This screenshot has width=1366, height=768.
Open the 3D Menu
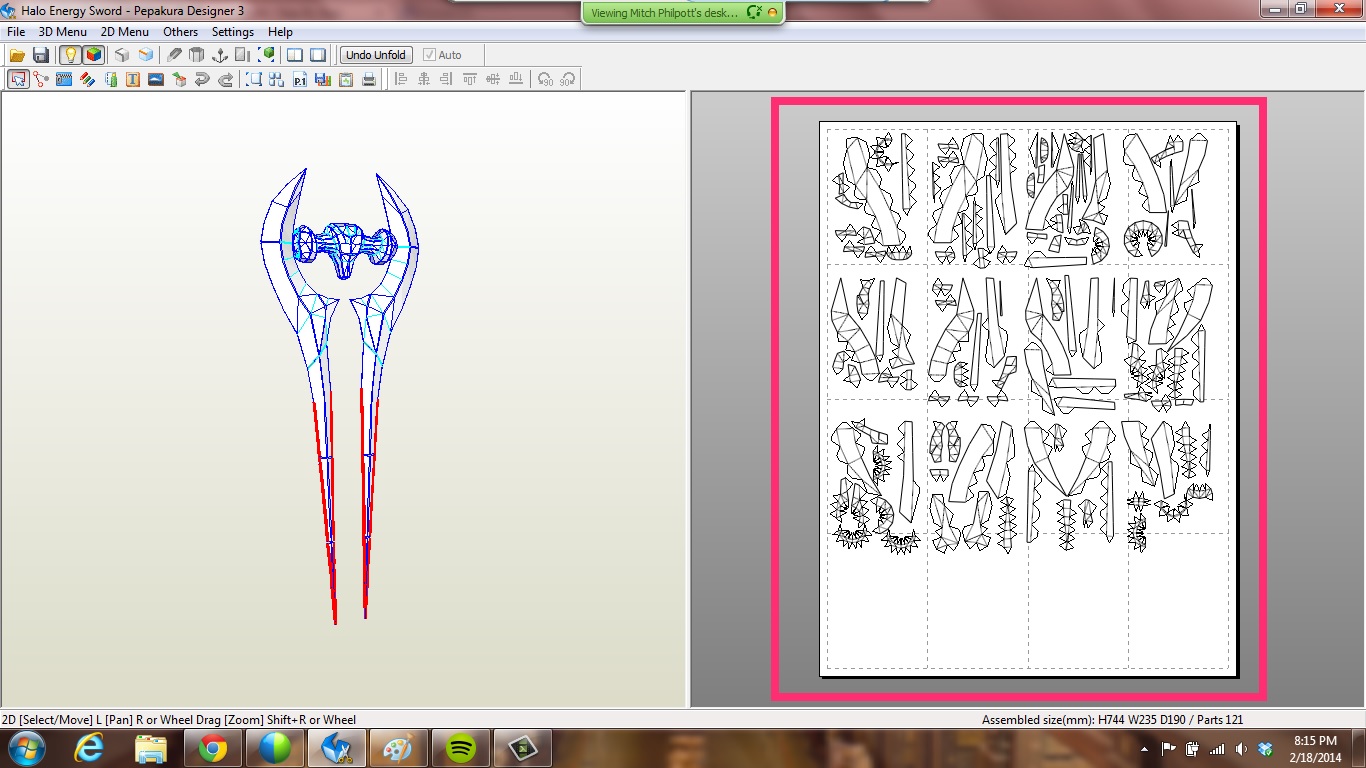pos(62,32)
